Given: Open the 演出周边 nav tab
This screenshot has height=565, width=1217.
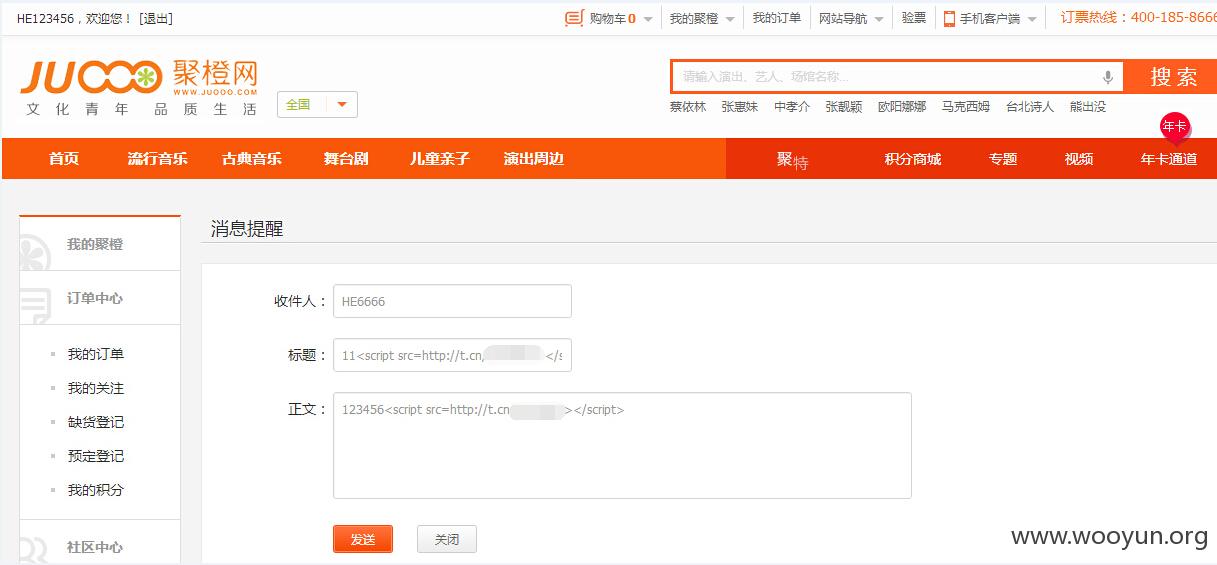Looking at the screenshot, I should point(534,159).
